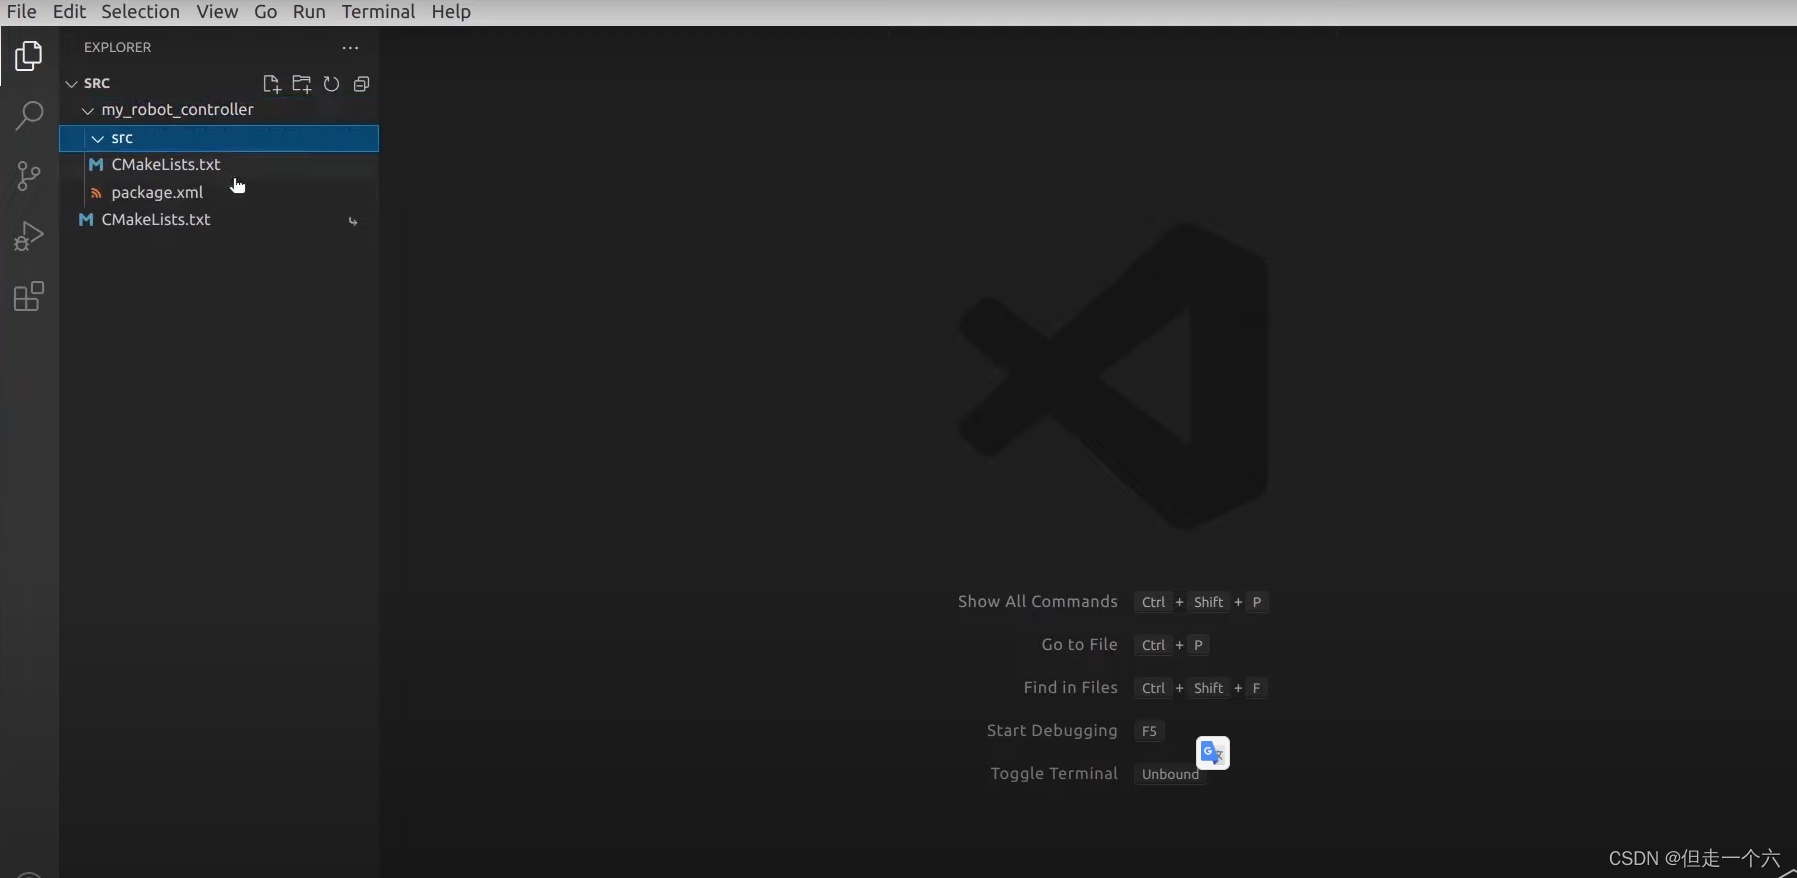The width and height of the screenshot is (1797, 878).
Task: Click the Find in Files hint
Action: tap(1070, 688)
